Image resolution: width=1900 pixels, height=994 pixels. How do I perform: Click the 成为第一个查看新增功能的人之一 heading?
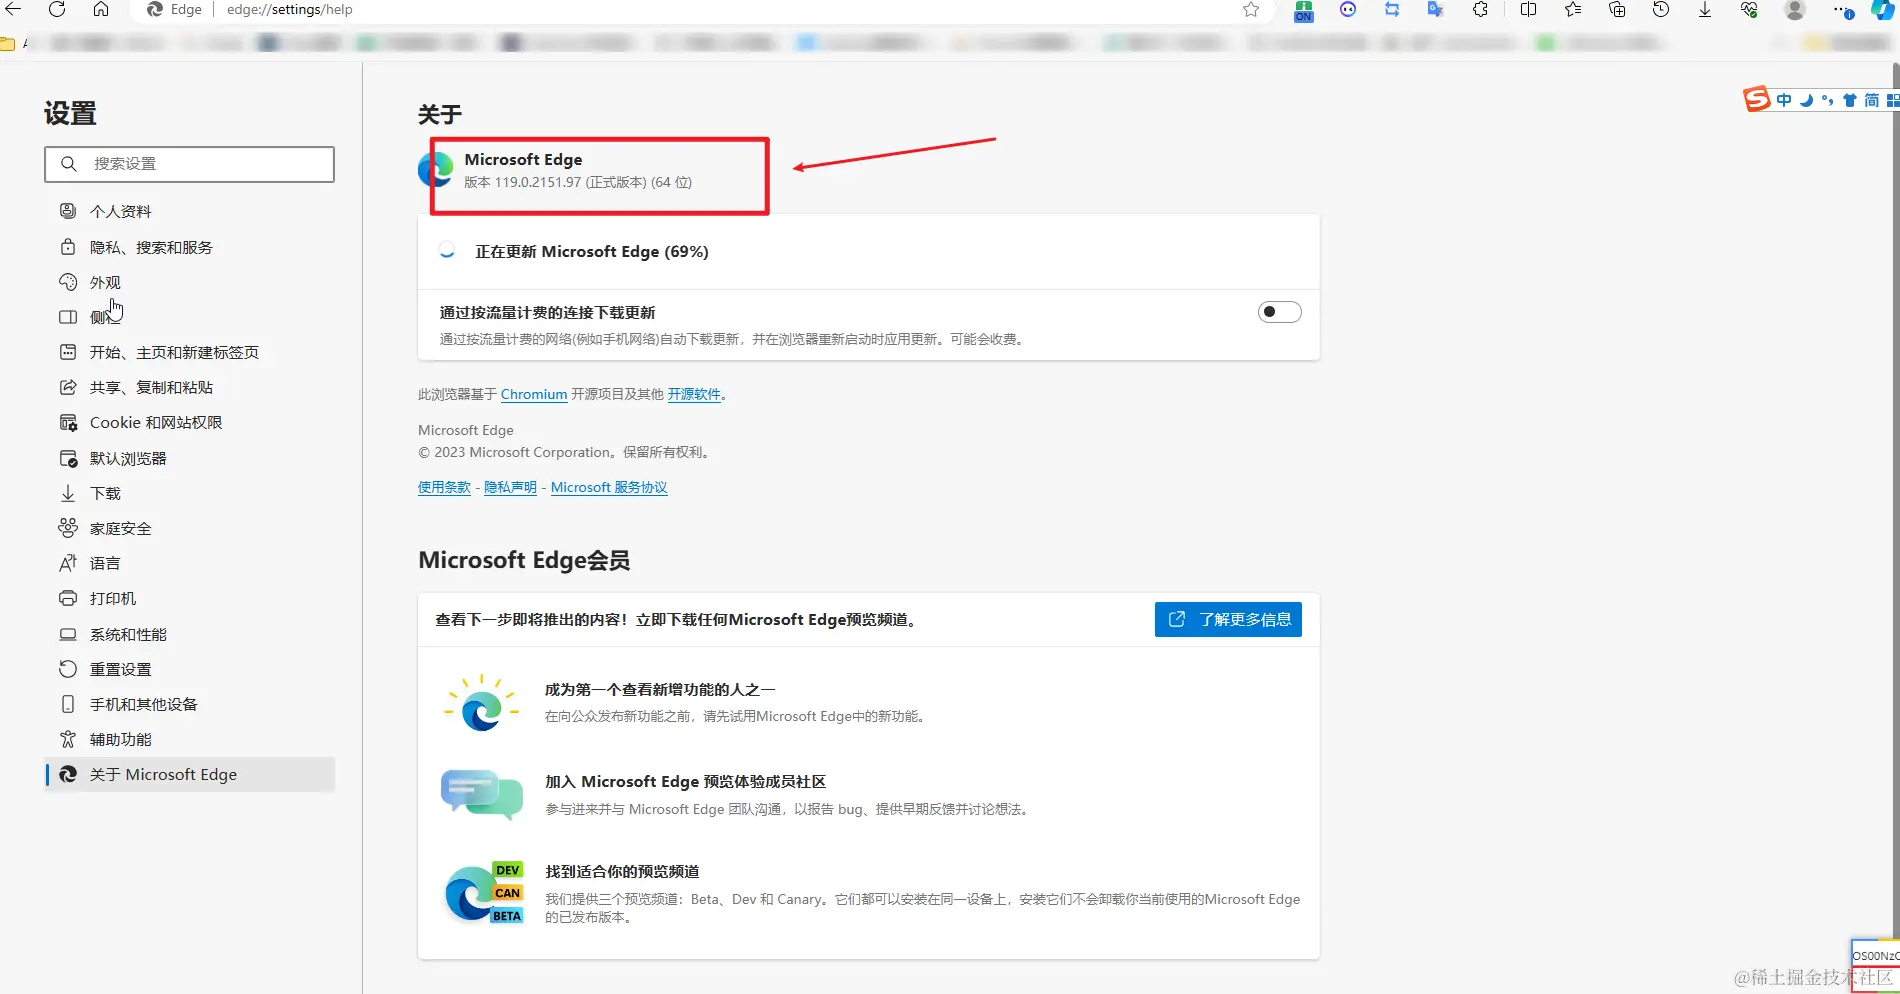(x=660, y=689)
